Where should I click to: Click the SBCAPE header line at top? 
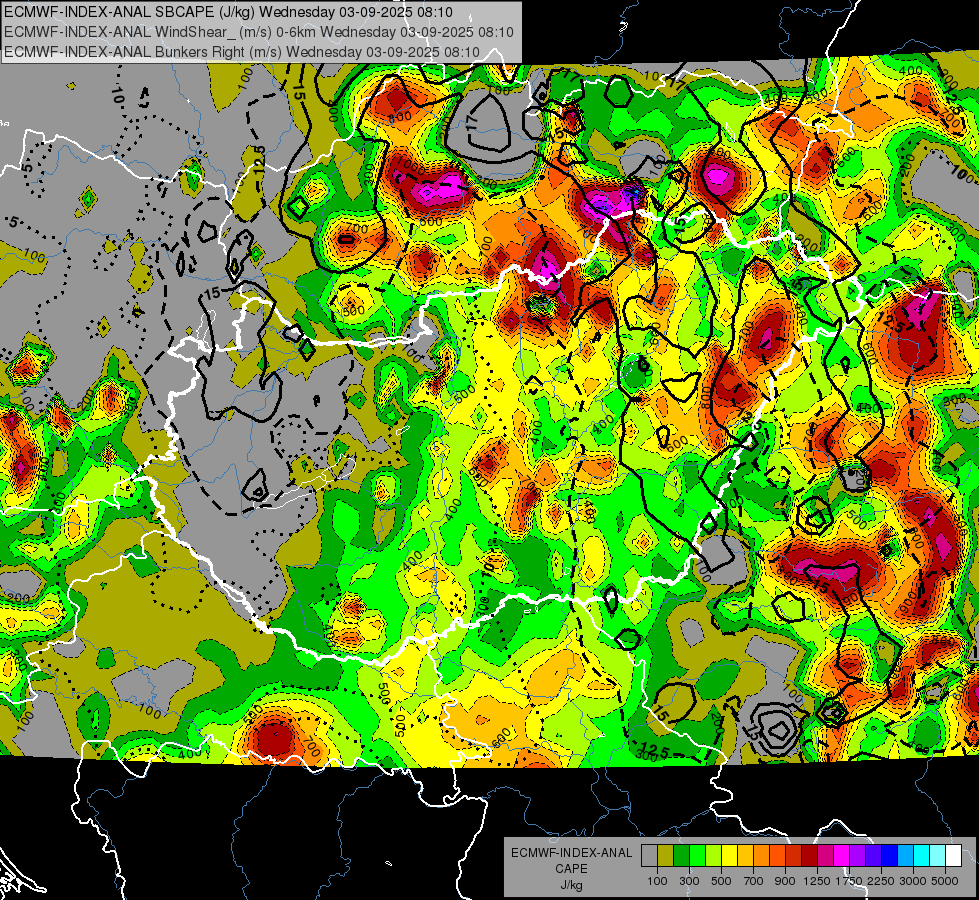[229, 12]
